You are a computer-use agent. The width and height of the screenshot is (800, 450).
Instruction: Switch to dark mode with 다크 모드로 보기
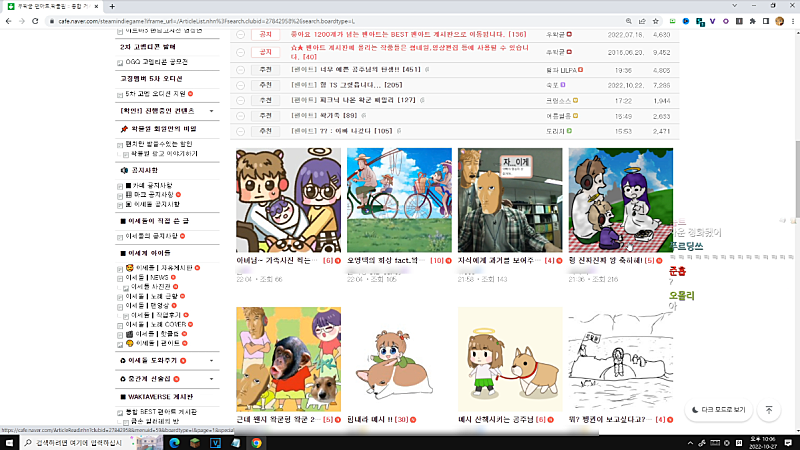click(x=718, y=410)
